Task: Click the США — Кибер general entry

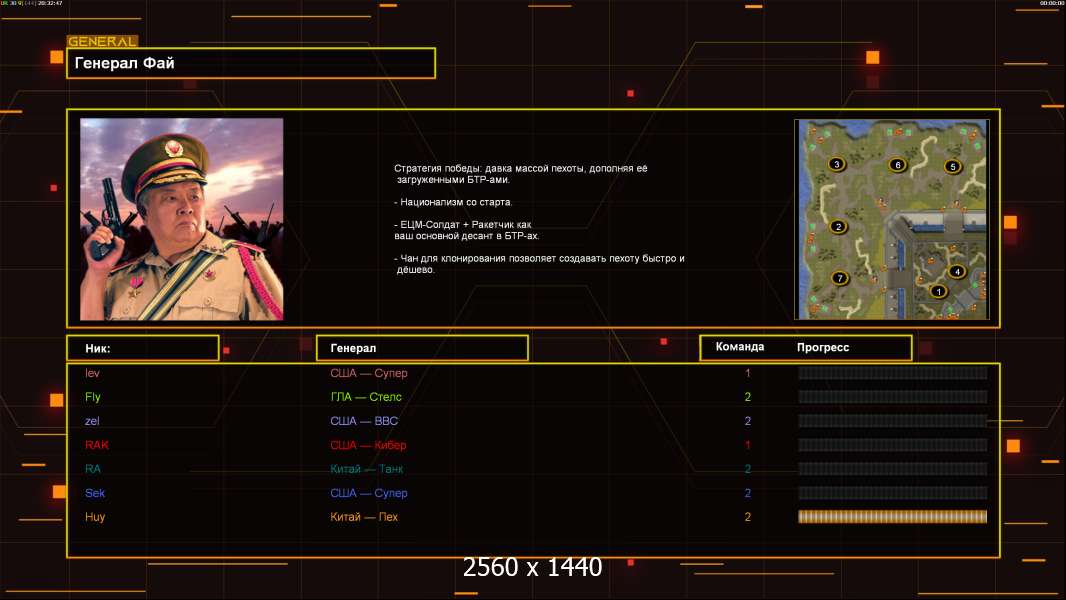Action: (x=368, y=445)
